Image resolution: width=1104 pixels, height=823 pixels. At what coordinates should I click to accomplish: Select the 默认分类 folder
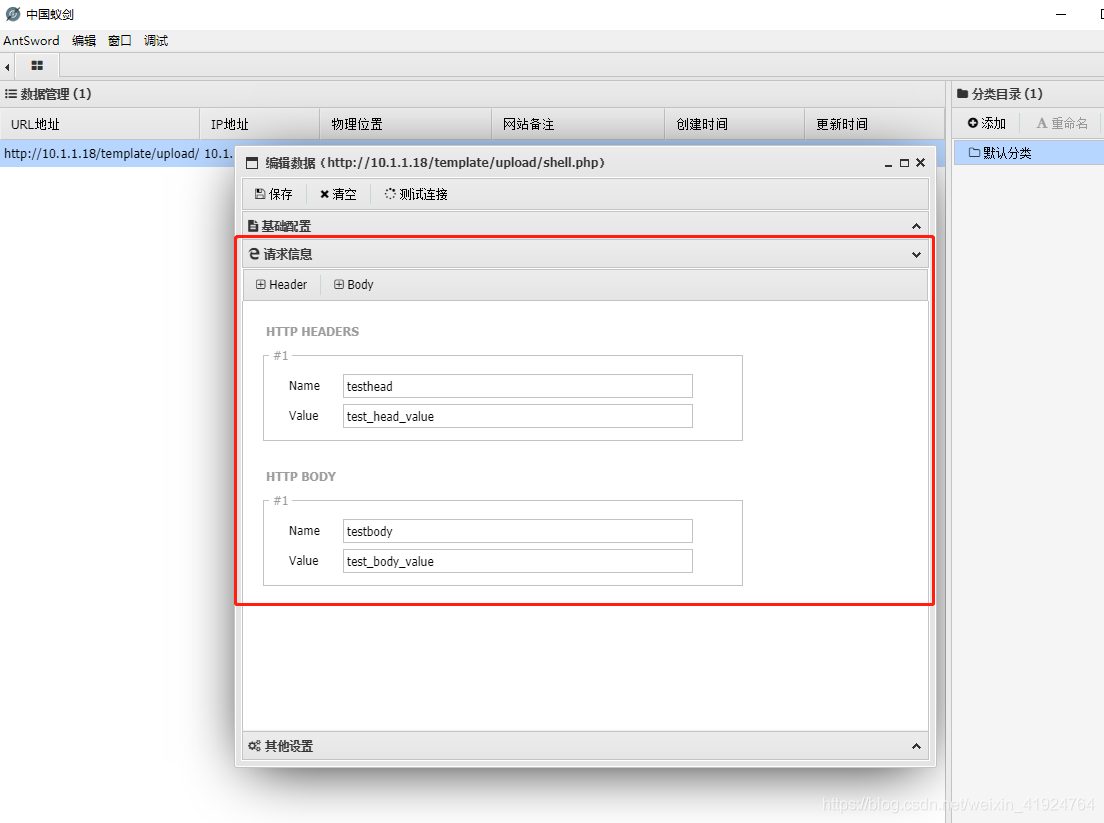tap(1028, 153)
